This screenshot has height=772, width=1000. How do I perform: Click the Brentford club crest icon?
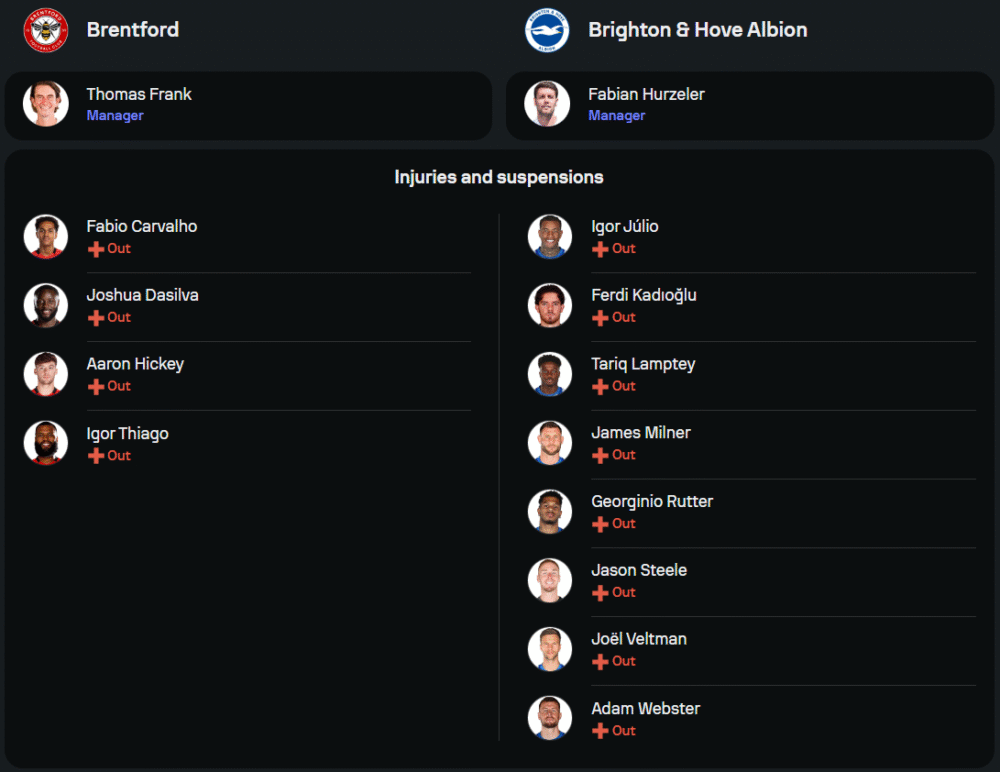tap(46, 30)
